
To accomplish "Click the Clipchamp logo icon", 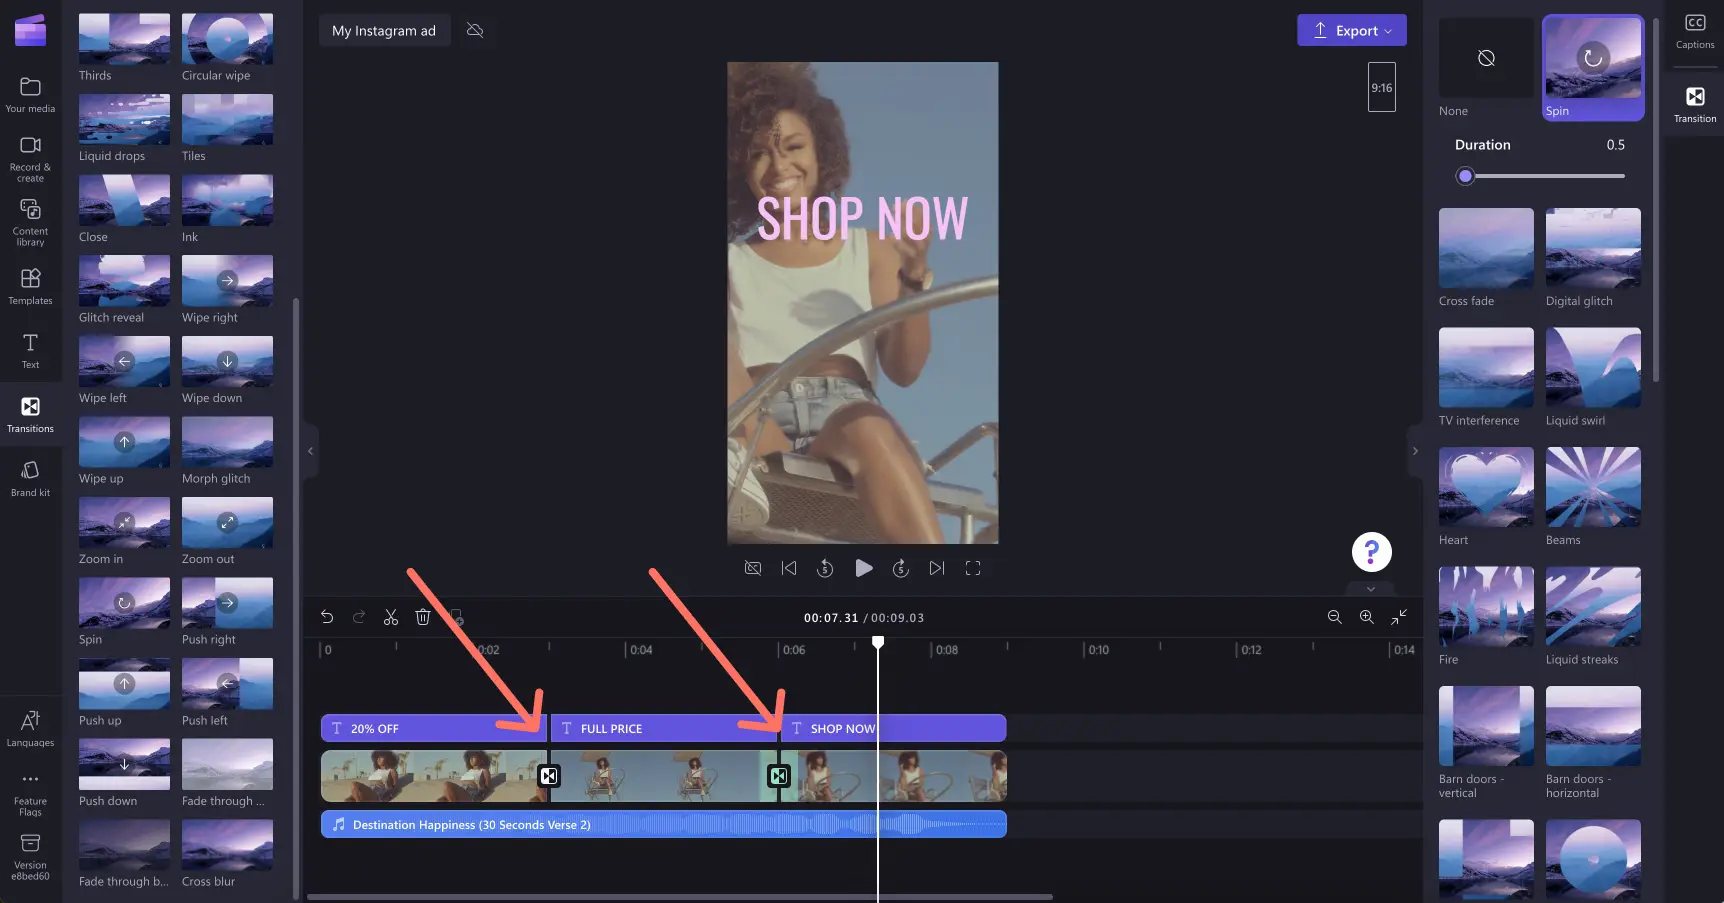I will point(30,30).
